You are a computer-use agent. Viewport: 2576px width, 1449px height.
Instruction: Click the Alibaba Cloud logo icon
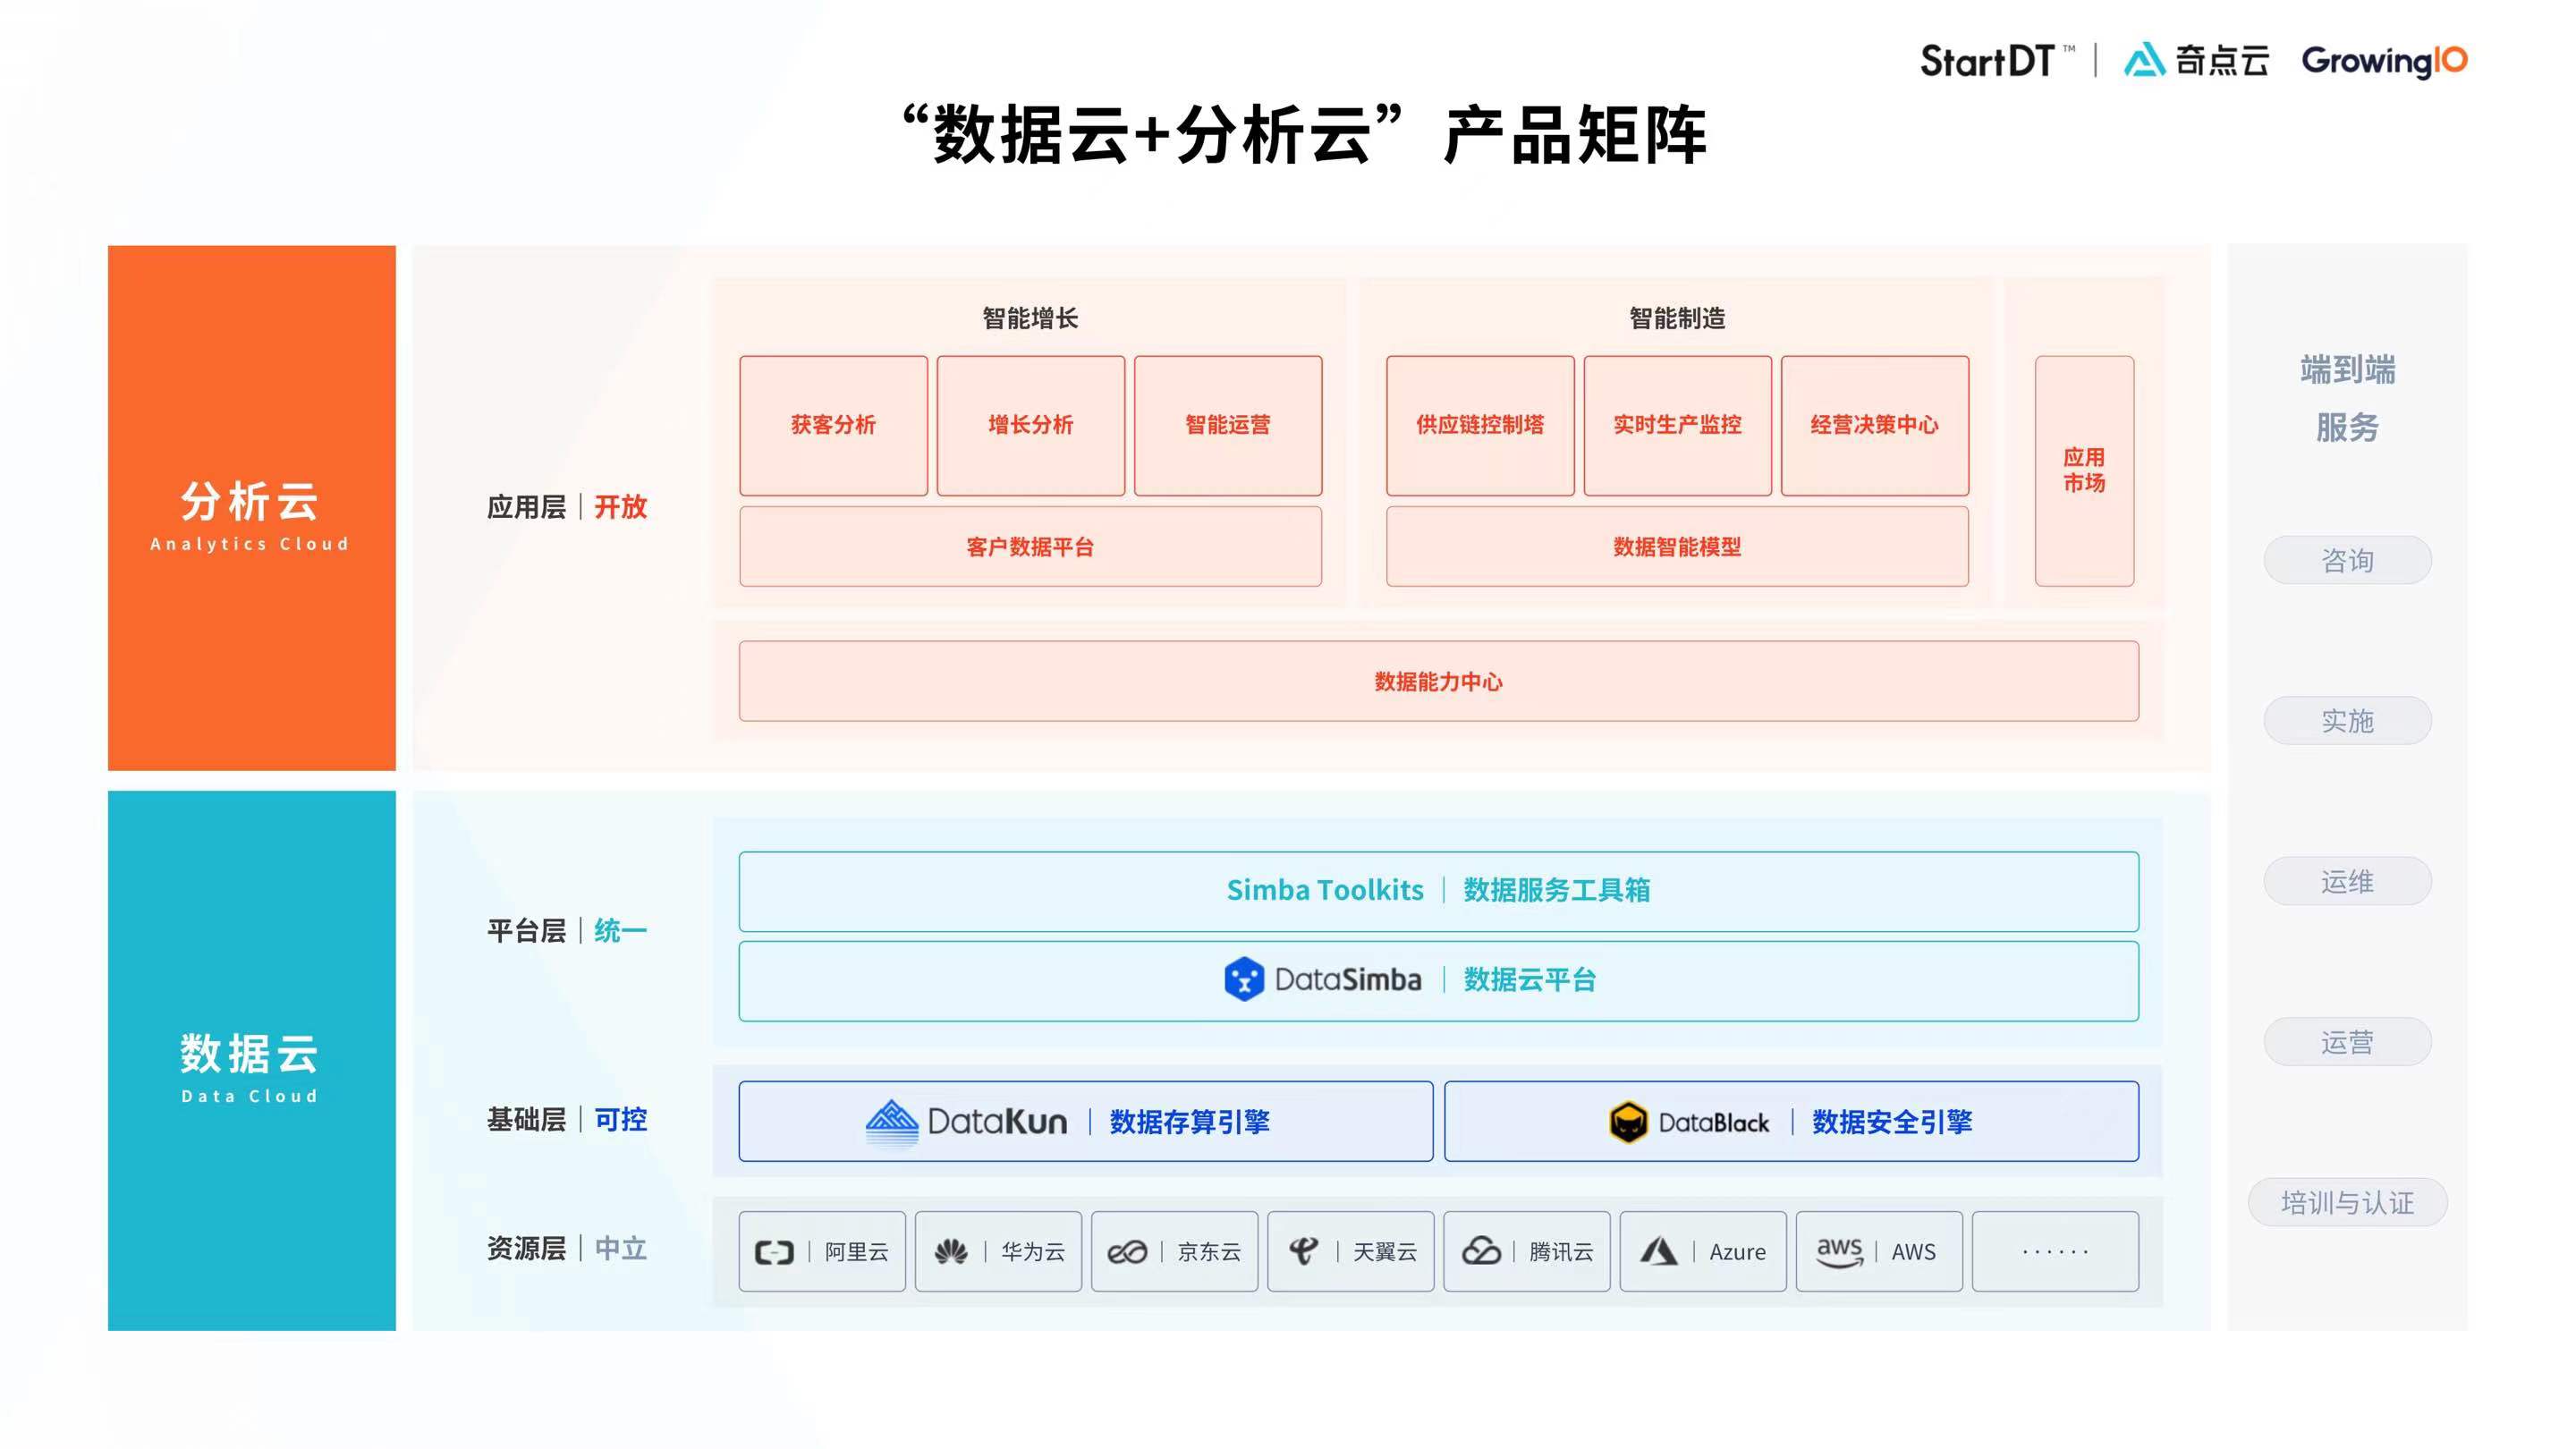(773, 1252)
